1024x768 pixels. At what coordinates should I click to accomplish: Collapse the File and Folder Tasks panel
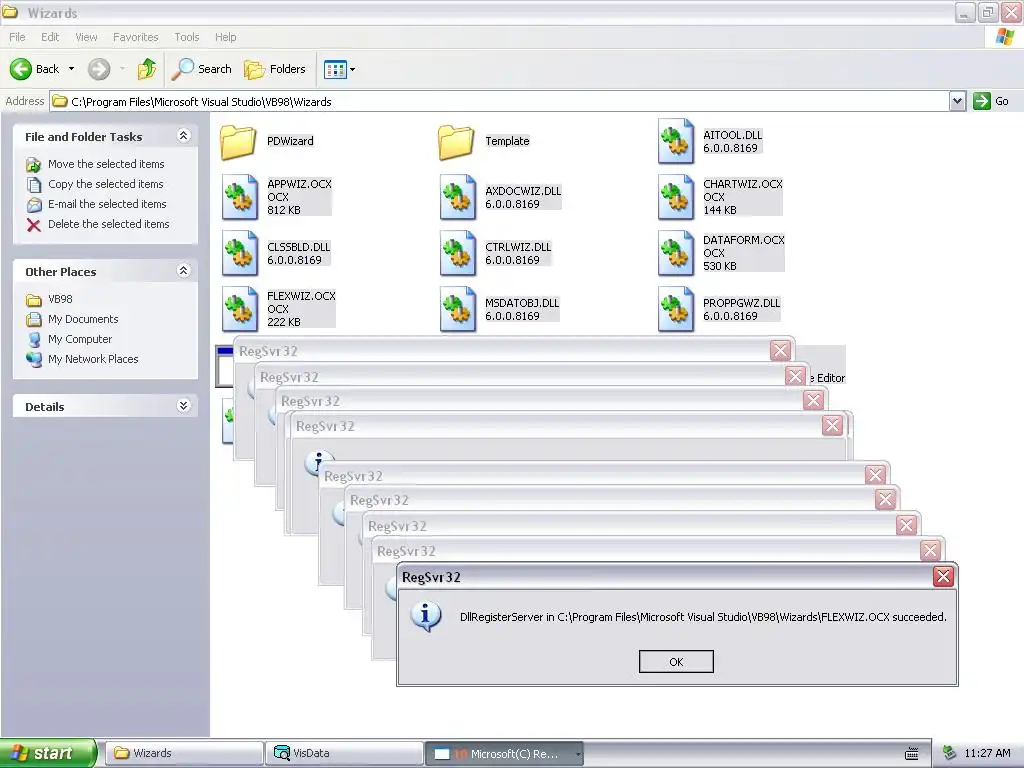[184, 136]
